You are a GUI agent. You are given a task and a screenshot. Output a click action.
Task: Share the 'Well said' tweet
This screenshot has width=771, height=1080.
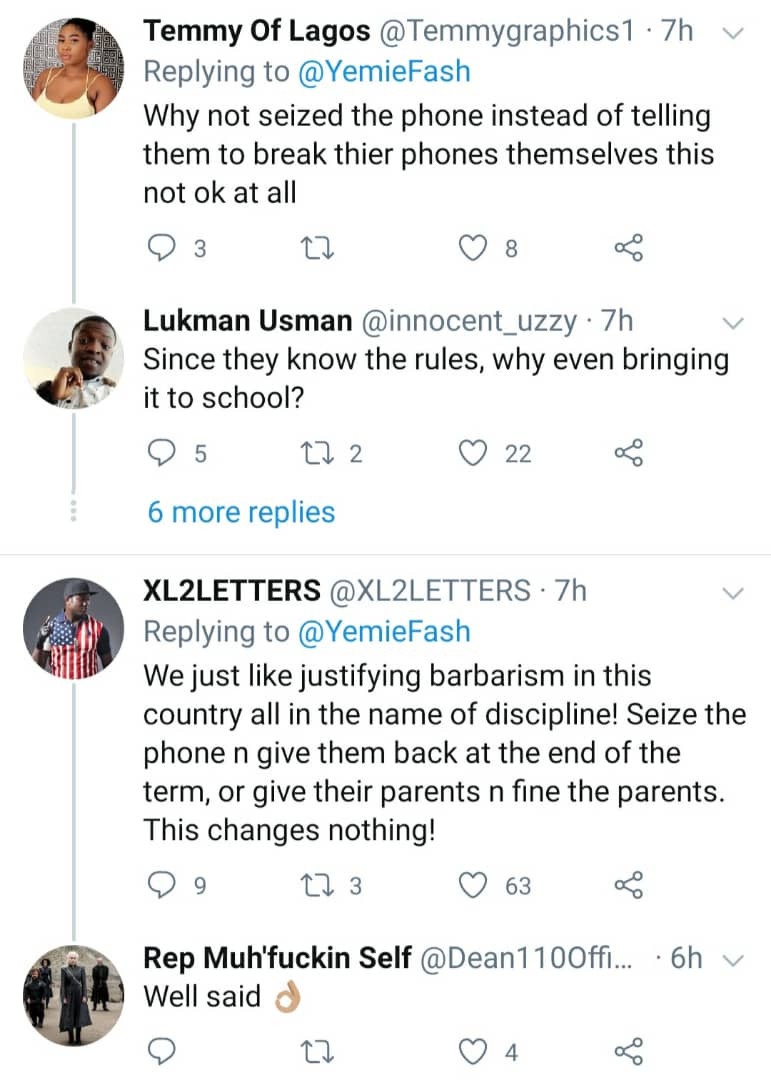(628, 1050)
